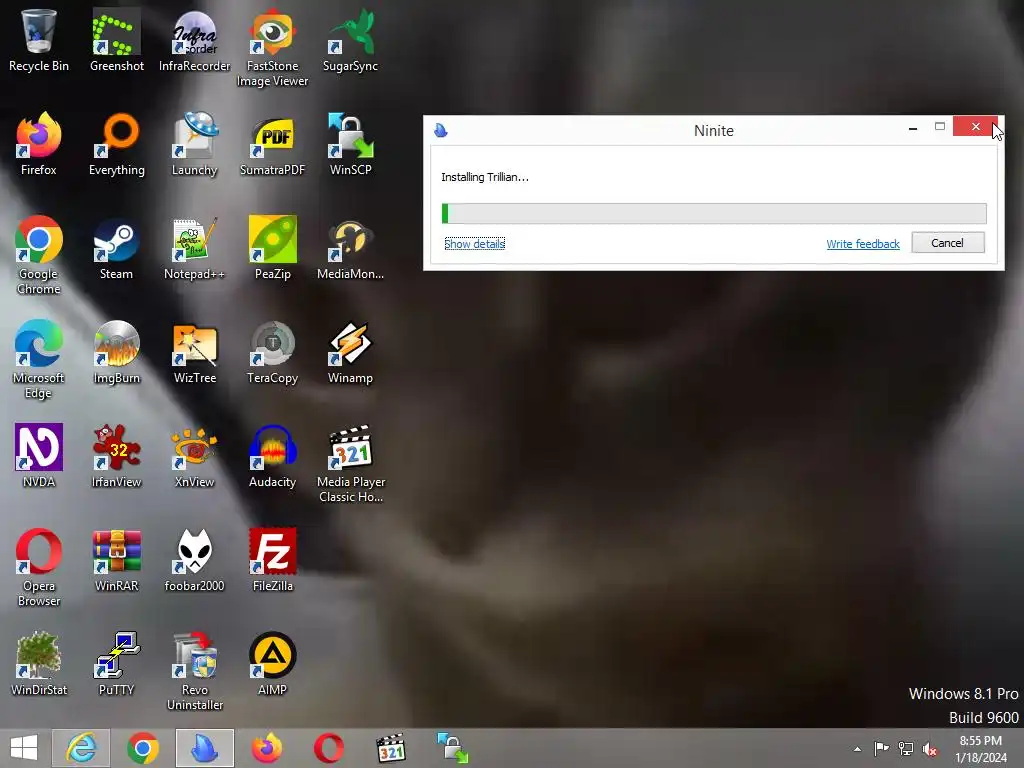
Task: Select the FileZilla desktop shortcut
Action: tap(272, 560)
